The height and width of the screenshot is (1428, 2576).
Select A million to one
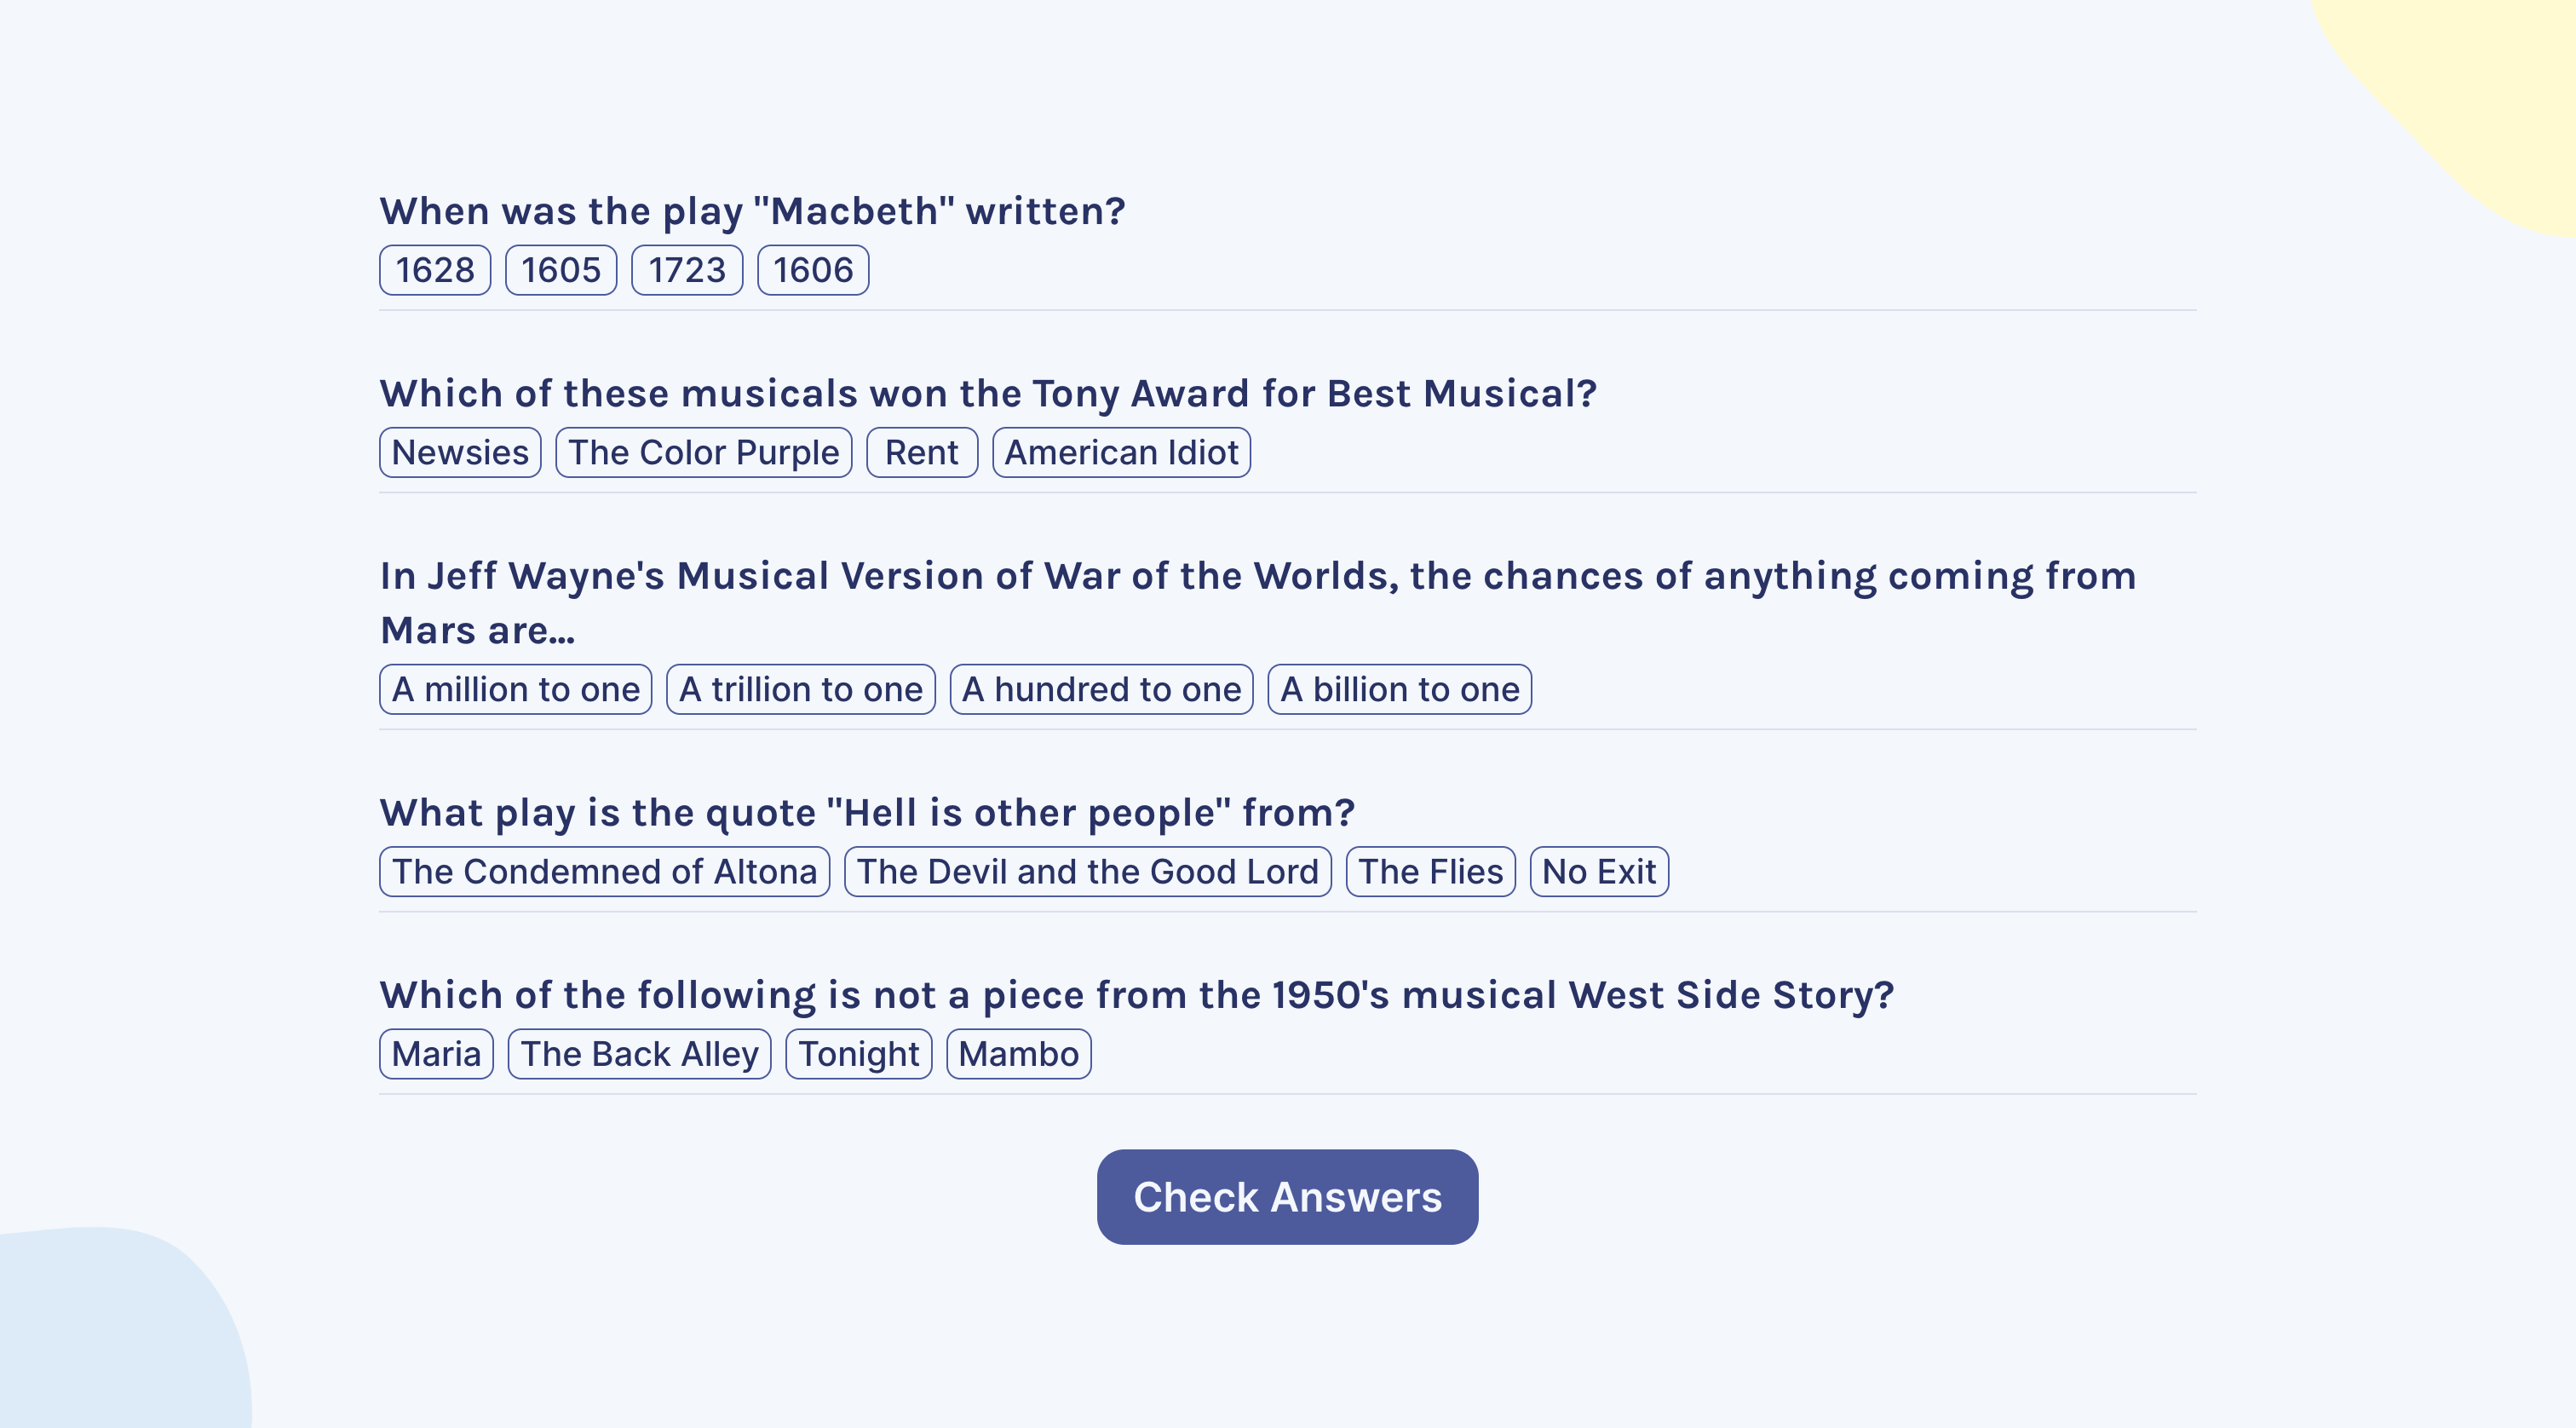[516, 689]
